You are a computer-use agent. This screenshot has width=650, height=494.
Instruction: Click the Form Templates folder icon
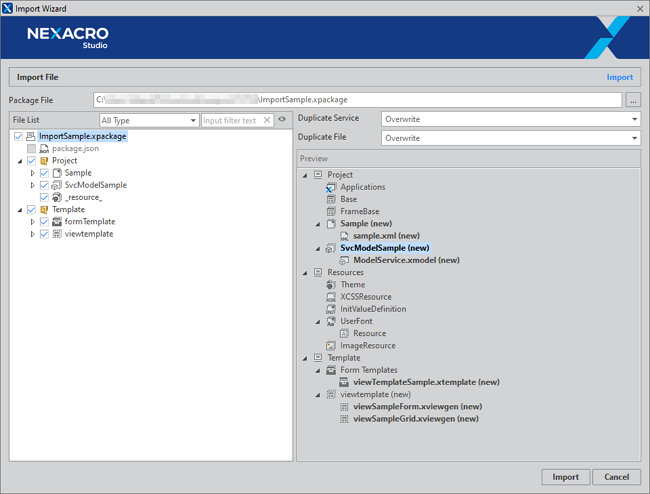331,370
